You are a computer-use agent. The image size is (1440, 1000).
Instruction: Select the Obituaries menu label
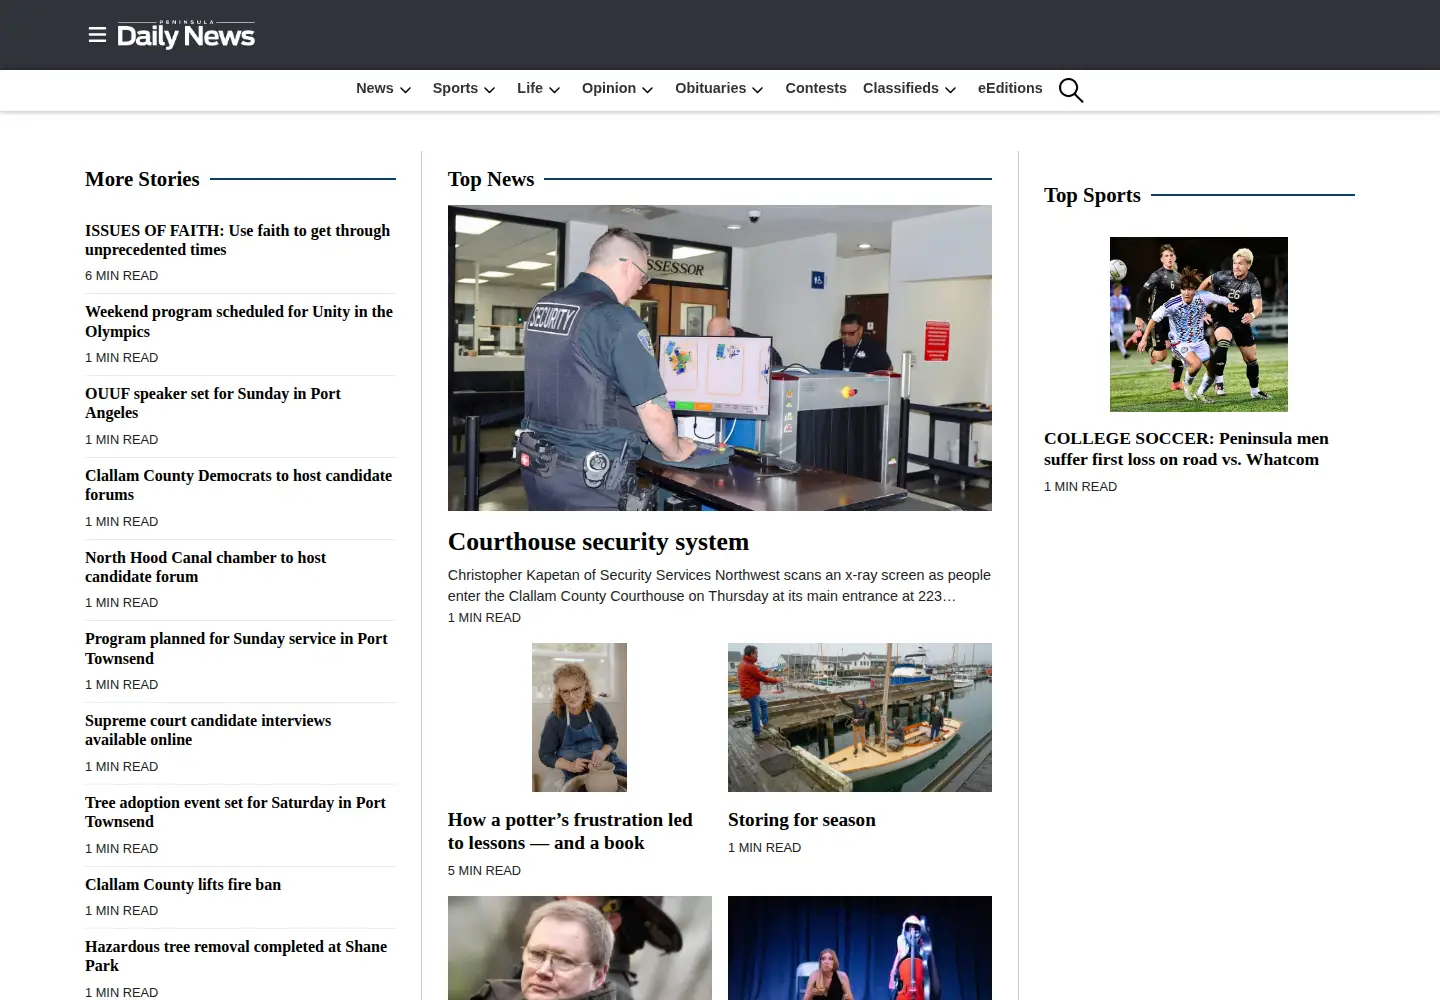tap(710, 88)
